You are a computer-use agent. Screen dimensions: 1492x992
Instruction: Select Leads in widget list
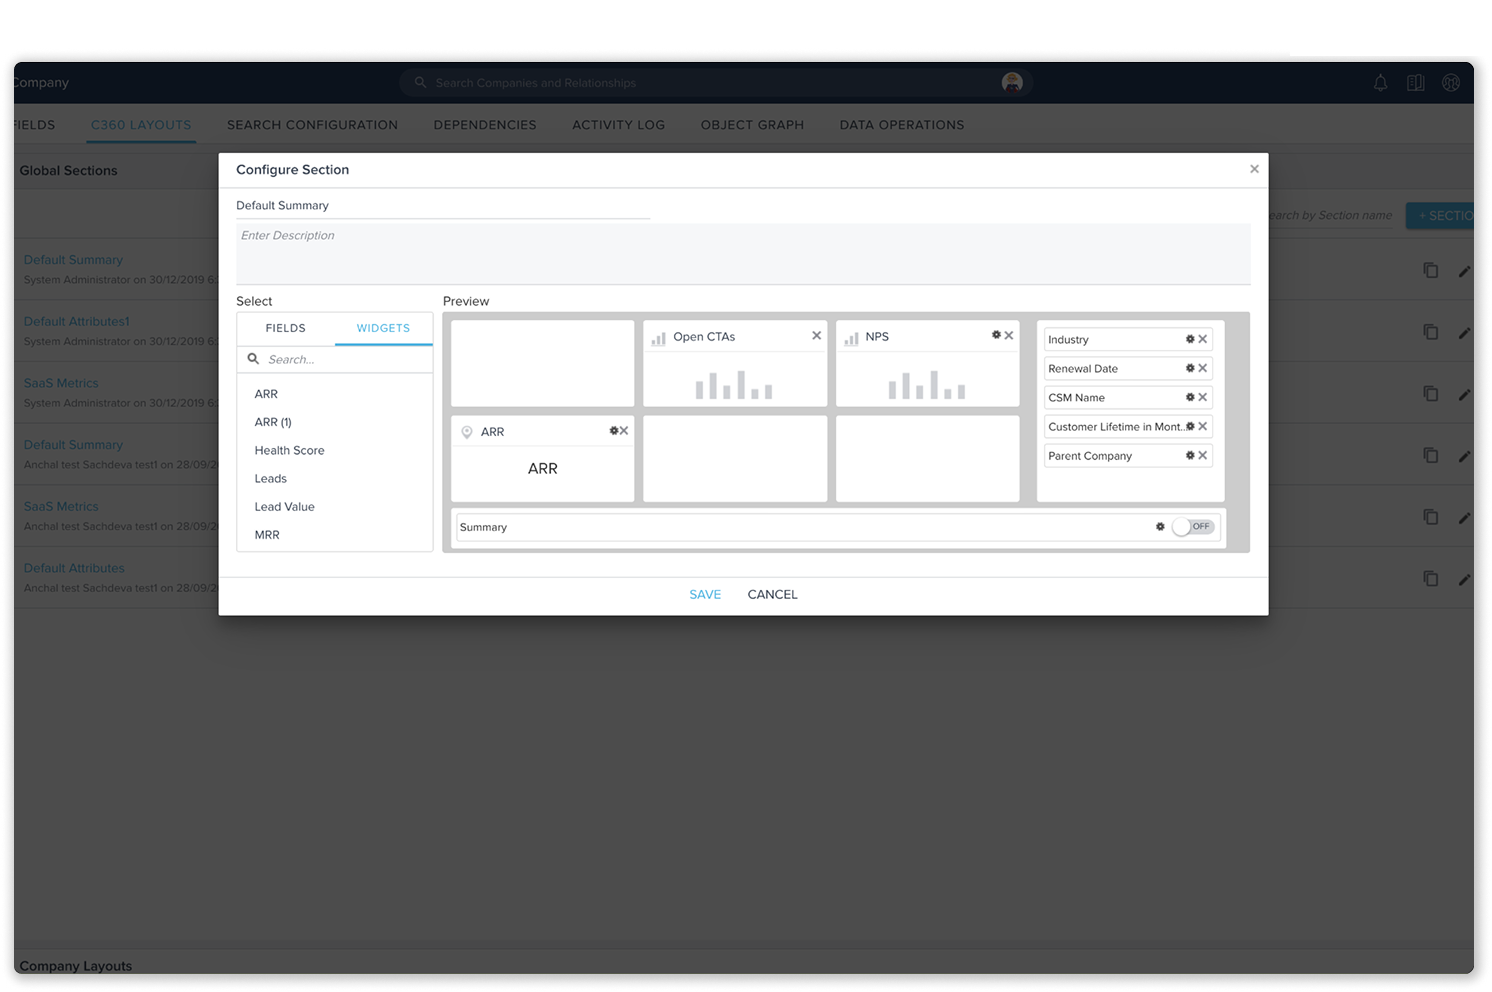coord(270,478)
